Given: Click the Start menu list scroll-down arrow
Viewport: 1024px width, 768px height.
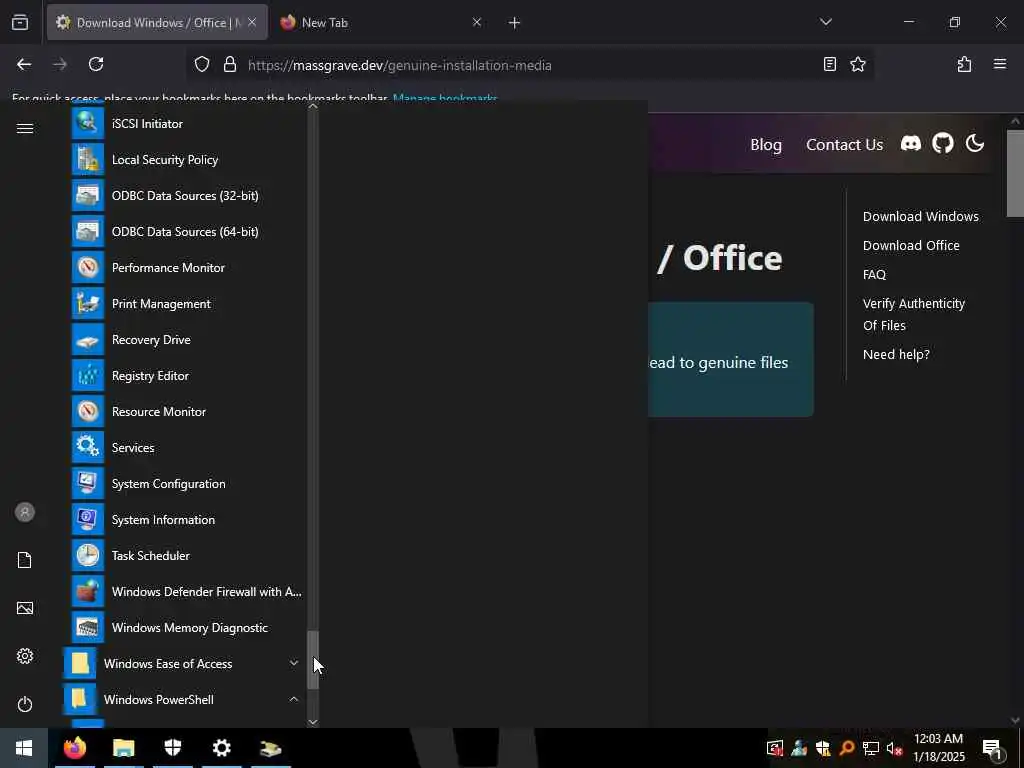Looking at the screenshot, I should click(x=313, y=722).
